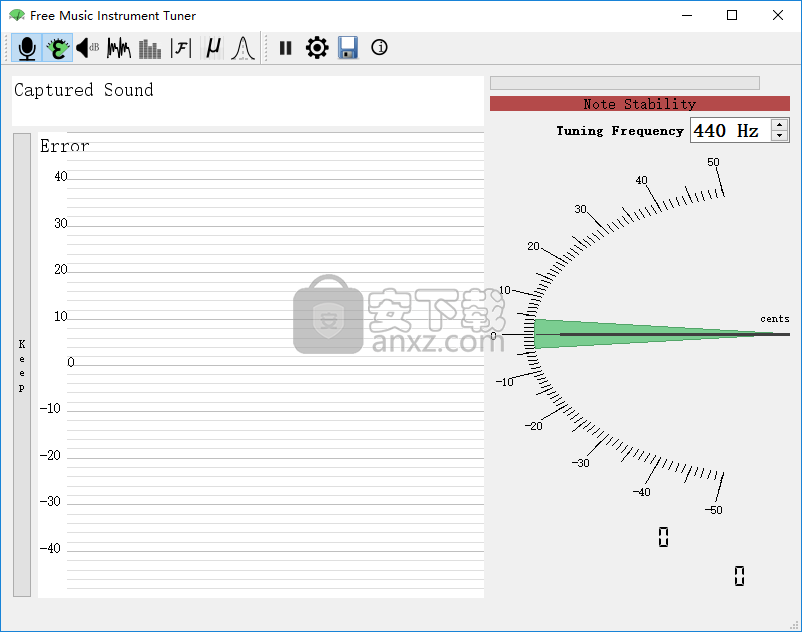The image size is (802, 632).
Task: Toggle the error history view icon
Action: (x=57, y=48)
